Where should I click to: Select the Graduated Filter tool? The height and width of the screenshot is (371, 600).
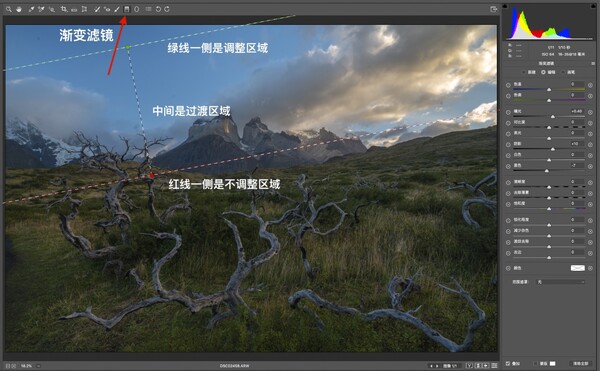(x=127, y=9)
